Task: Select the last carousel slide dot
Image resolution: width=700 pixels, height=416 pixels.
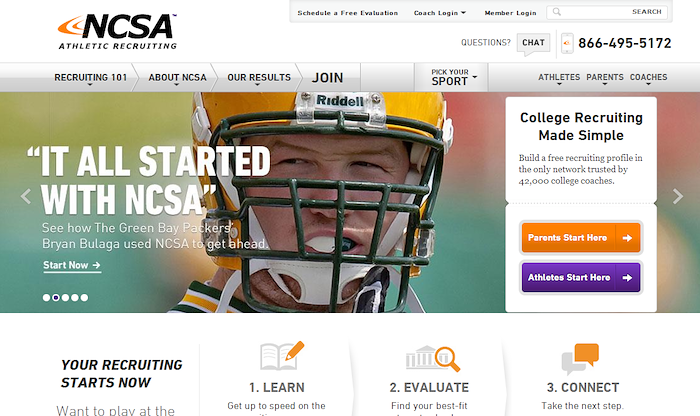Action: click(x=84, y=298)
